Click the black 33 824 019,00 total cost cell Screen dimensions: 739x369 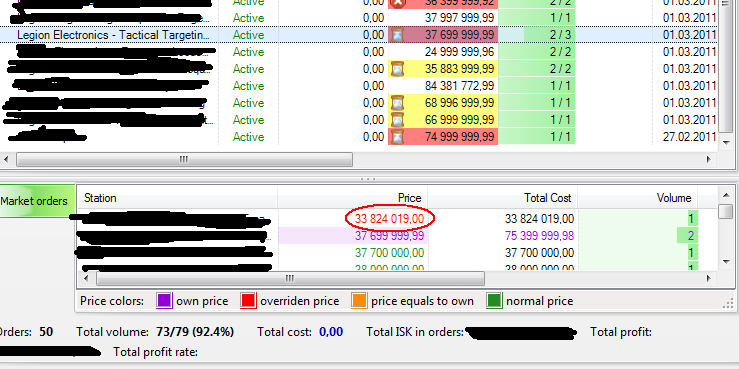539,219
